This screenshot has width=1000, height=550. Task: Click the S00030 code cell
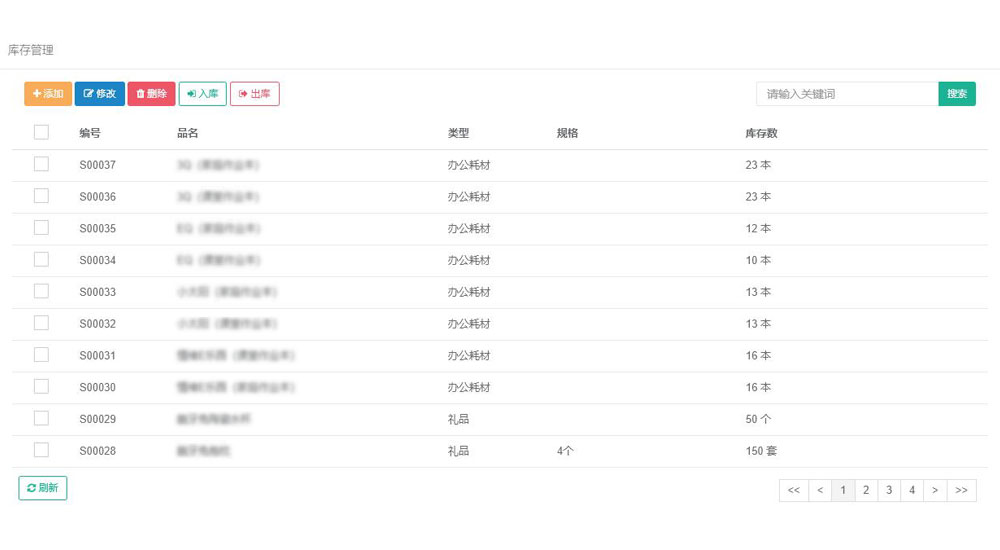98,387
